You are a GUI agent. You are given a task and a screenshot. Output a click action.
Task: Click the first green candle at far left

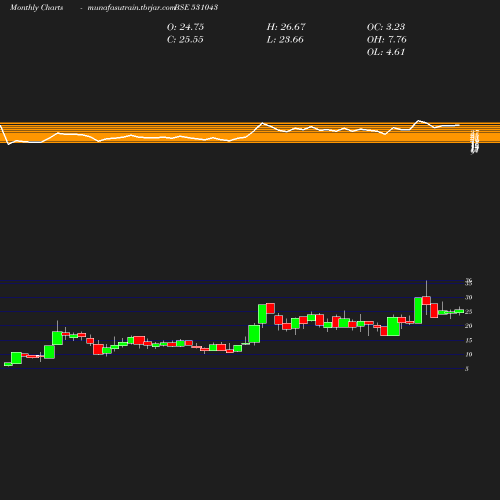point(8,364)
